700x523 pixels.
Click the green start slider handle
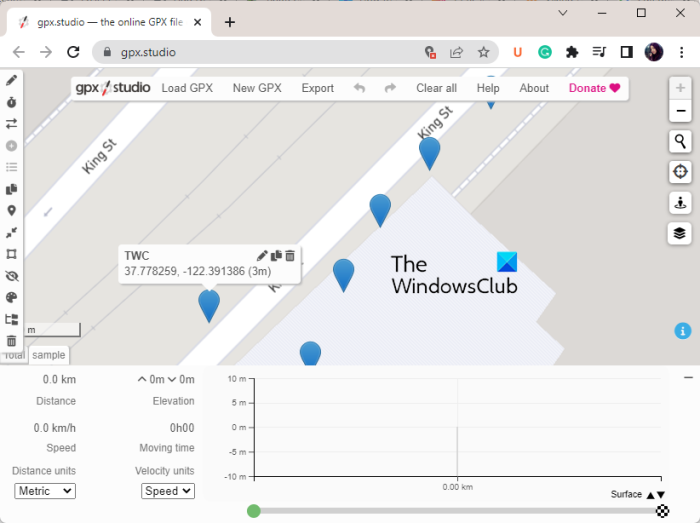pos(254,511)
